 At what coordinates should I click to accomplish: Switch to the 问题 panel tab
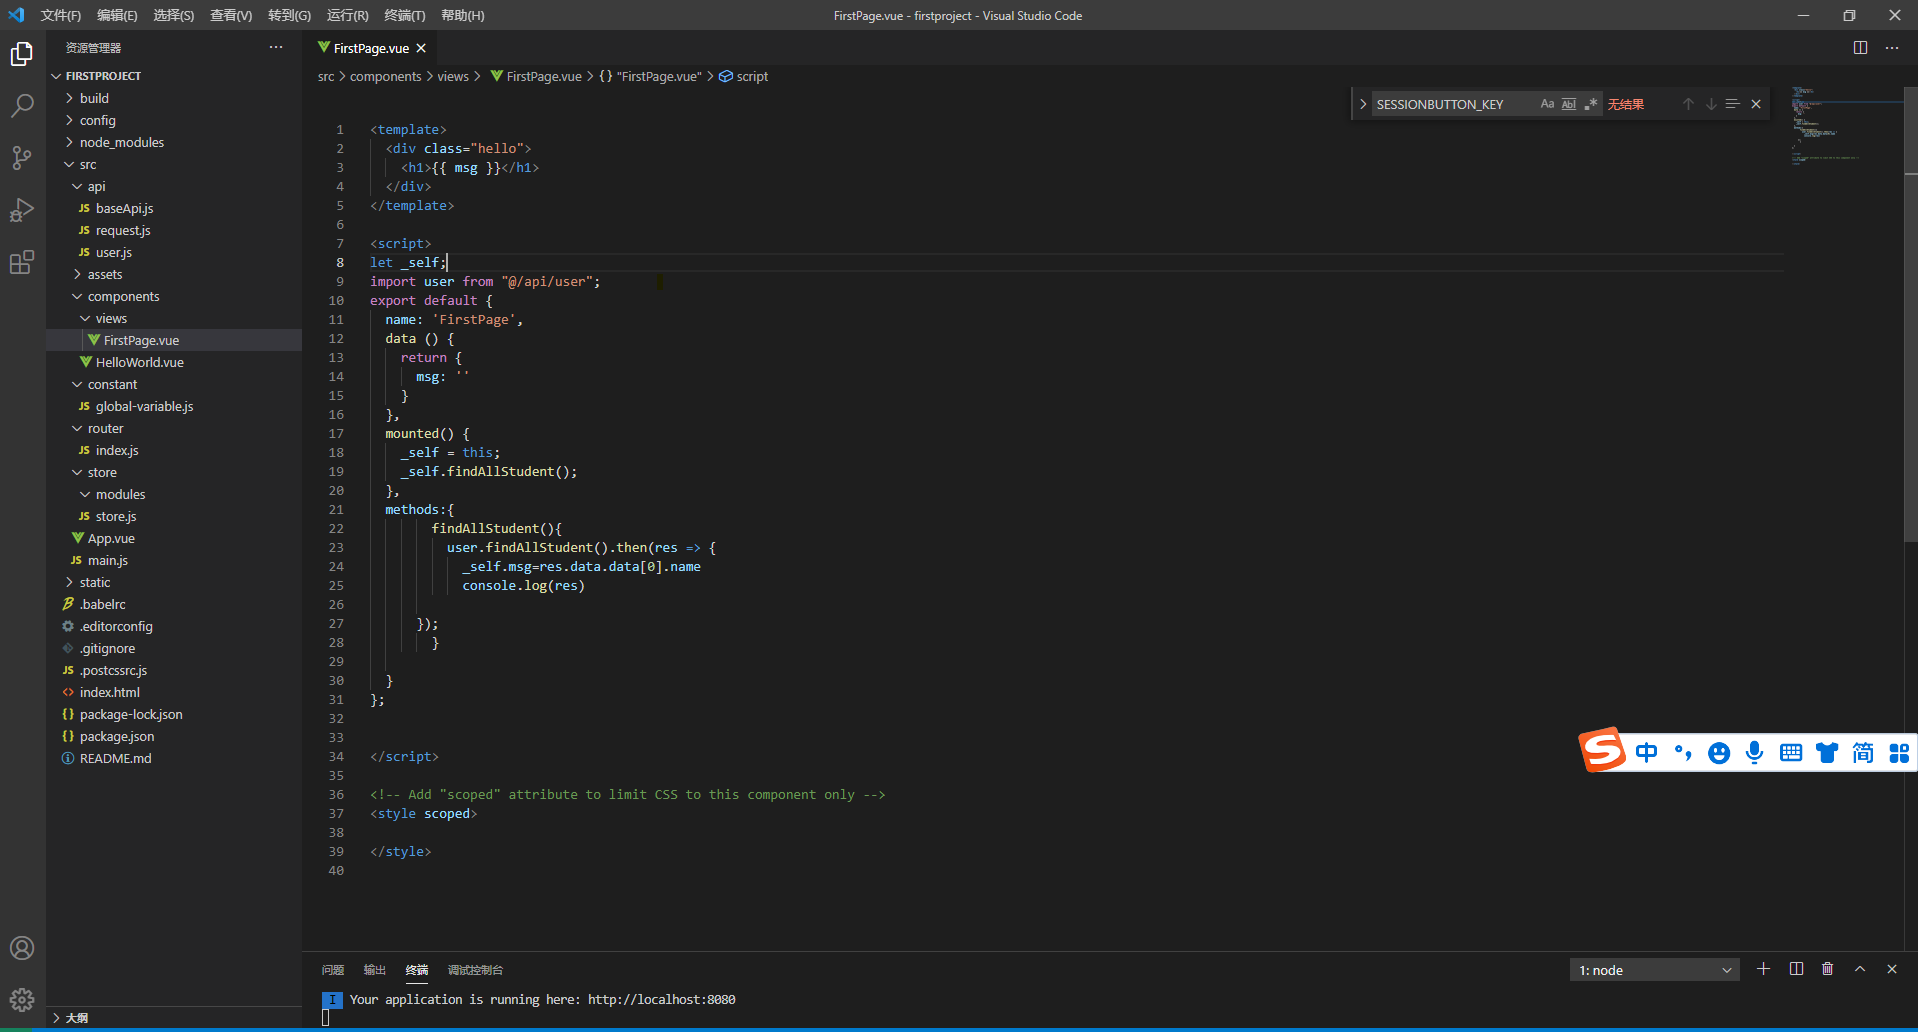click(333, 970)
